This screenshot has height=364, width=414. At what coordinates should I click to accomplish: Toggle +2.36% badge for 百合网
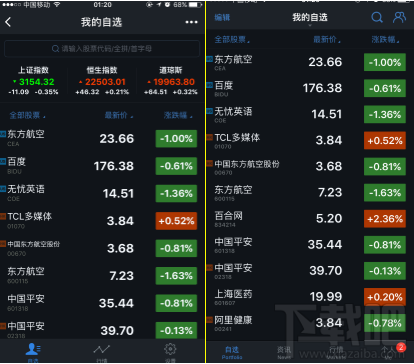click(x=385, y=219)
